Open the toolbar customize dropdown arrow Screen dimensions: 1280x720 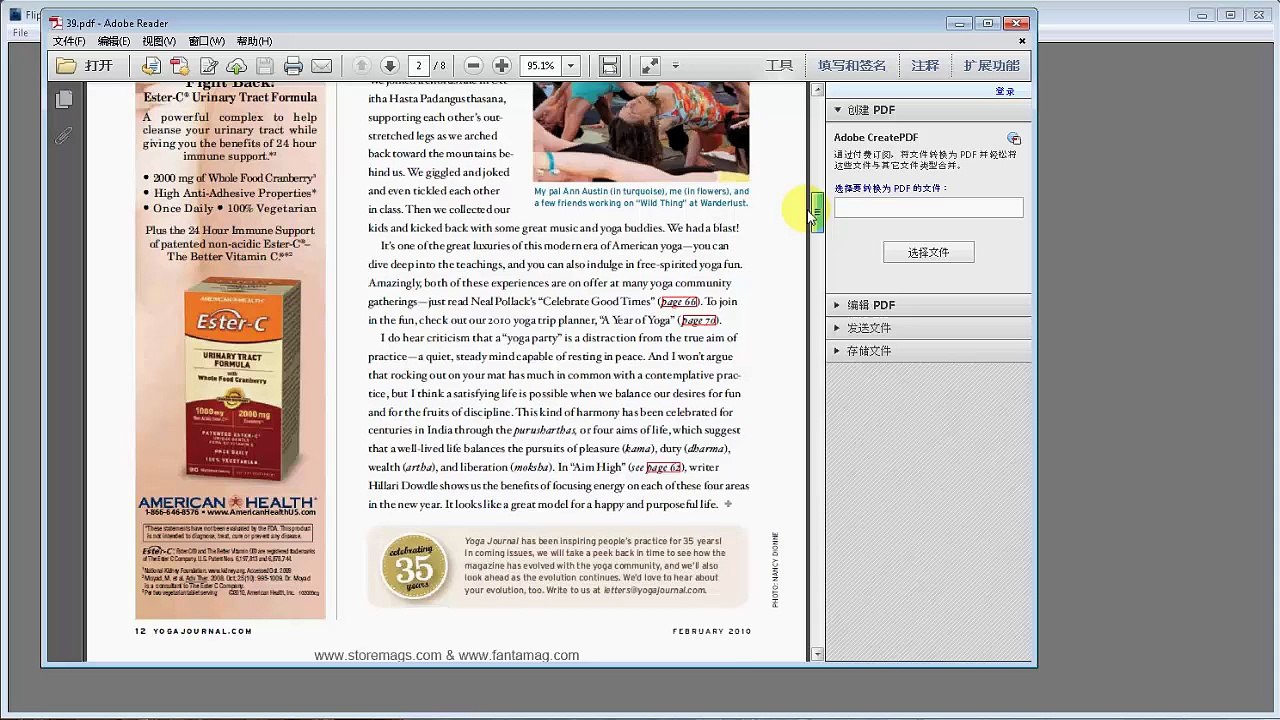(x=676, y=66)
